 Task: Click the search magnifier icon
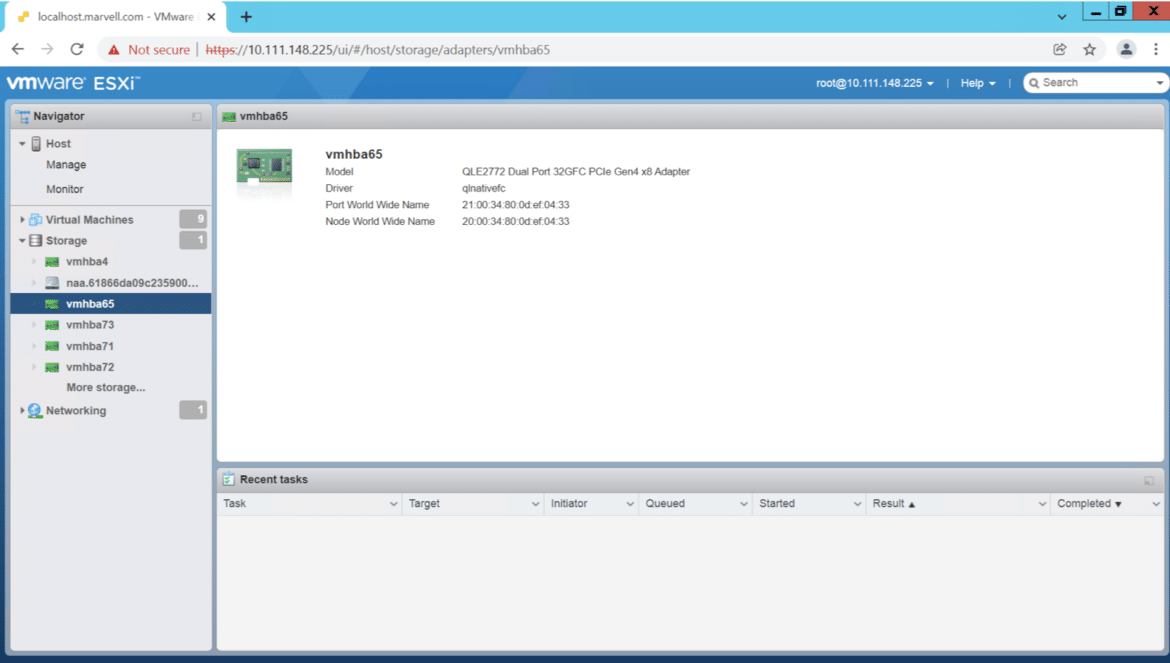click(1034, 83)
